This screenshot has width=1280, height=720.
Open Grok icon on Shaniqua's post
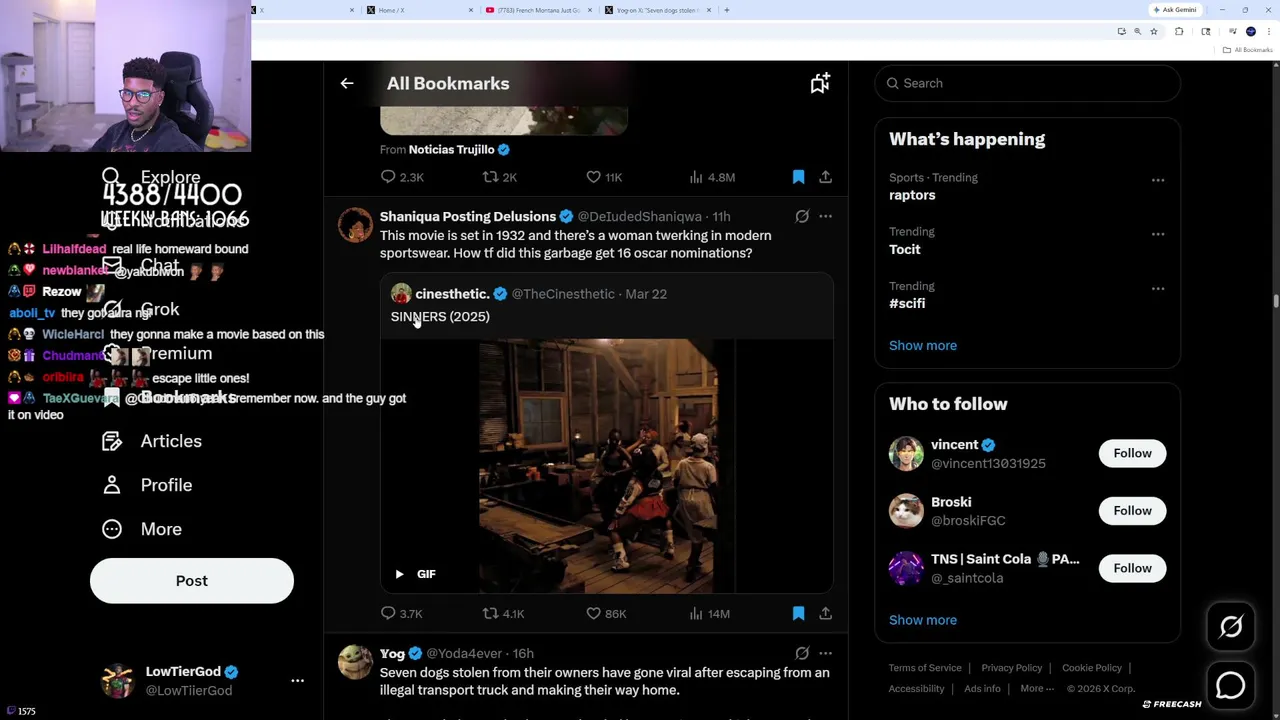[x=802, y=216]
